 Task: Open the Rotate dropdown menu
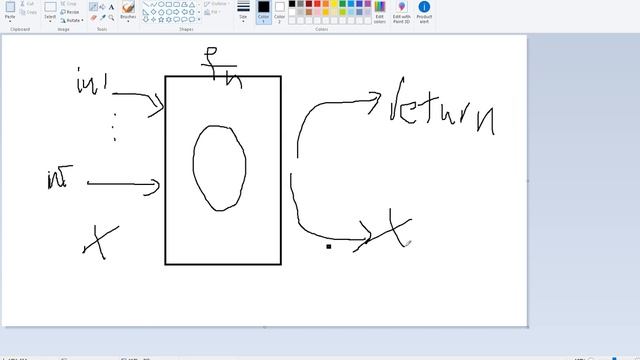(x=72, y=20)
